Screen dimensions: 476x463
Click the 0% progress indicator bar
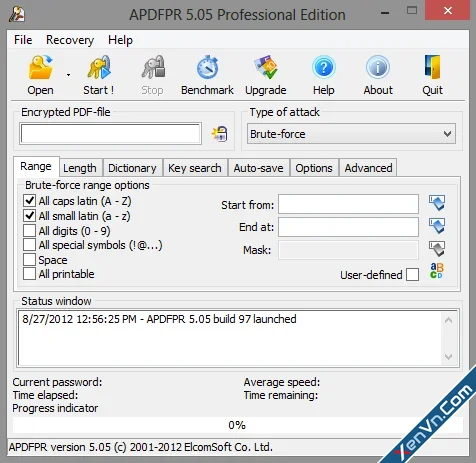point(237,425)
